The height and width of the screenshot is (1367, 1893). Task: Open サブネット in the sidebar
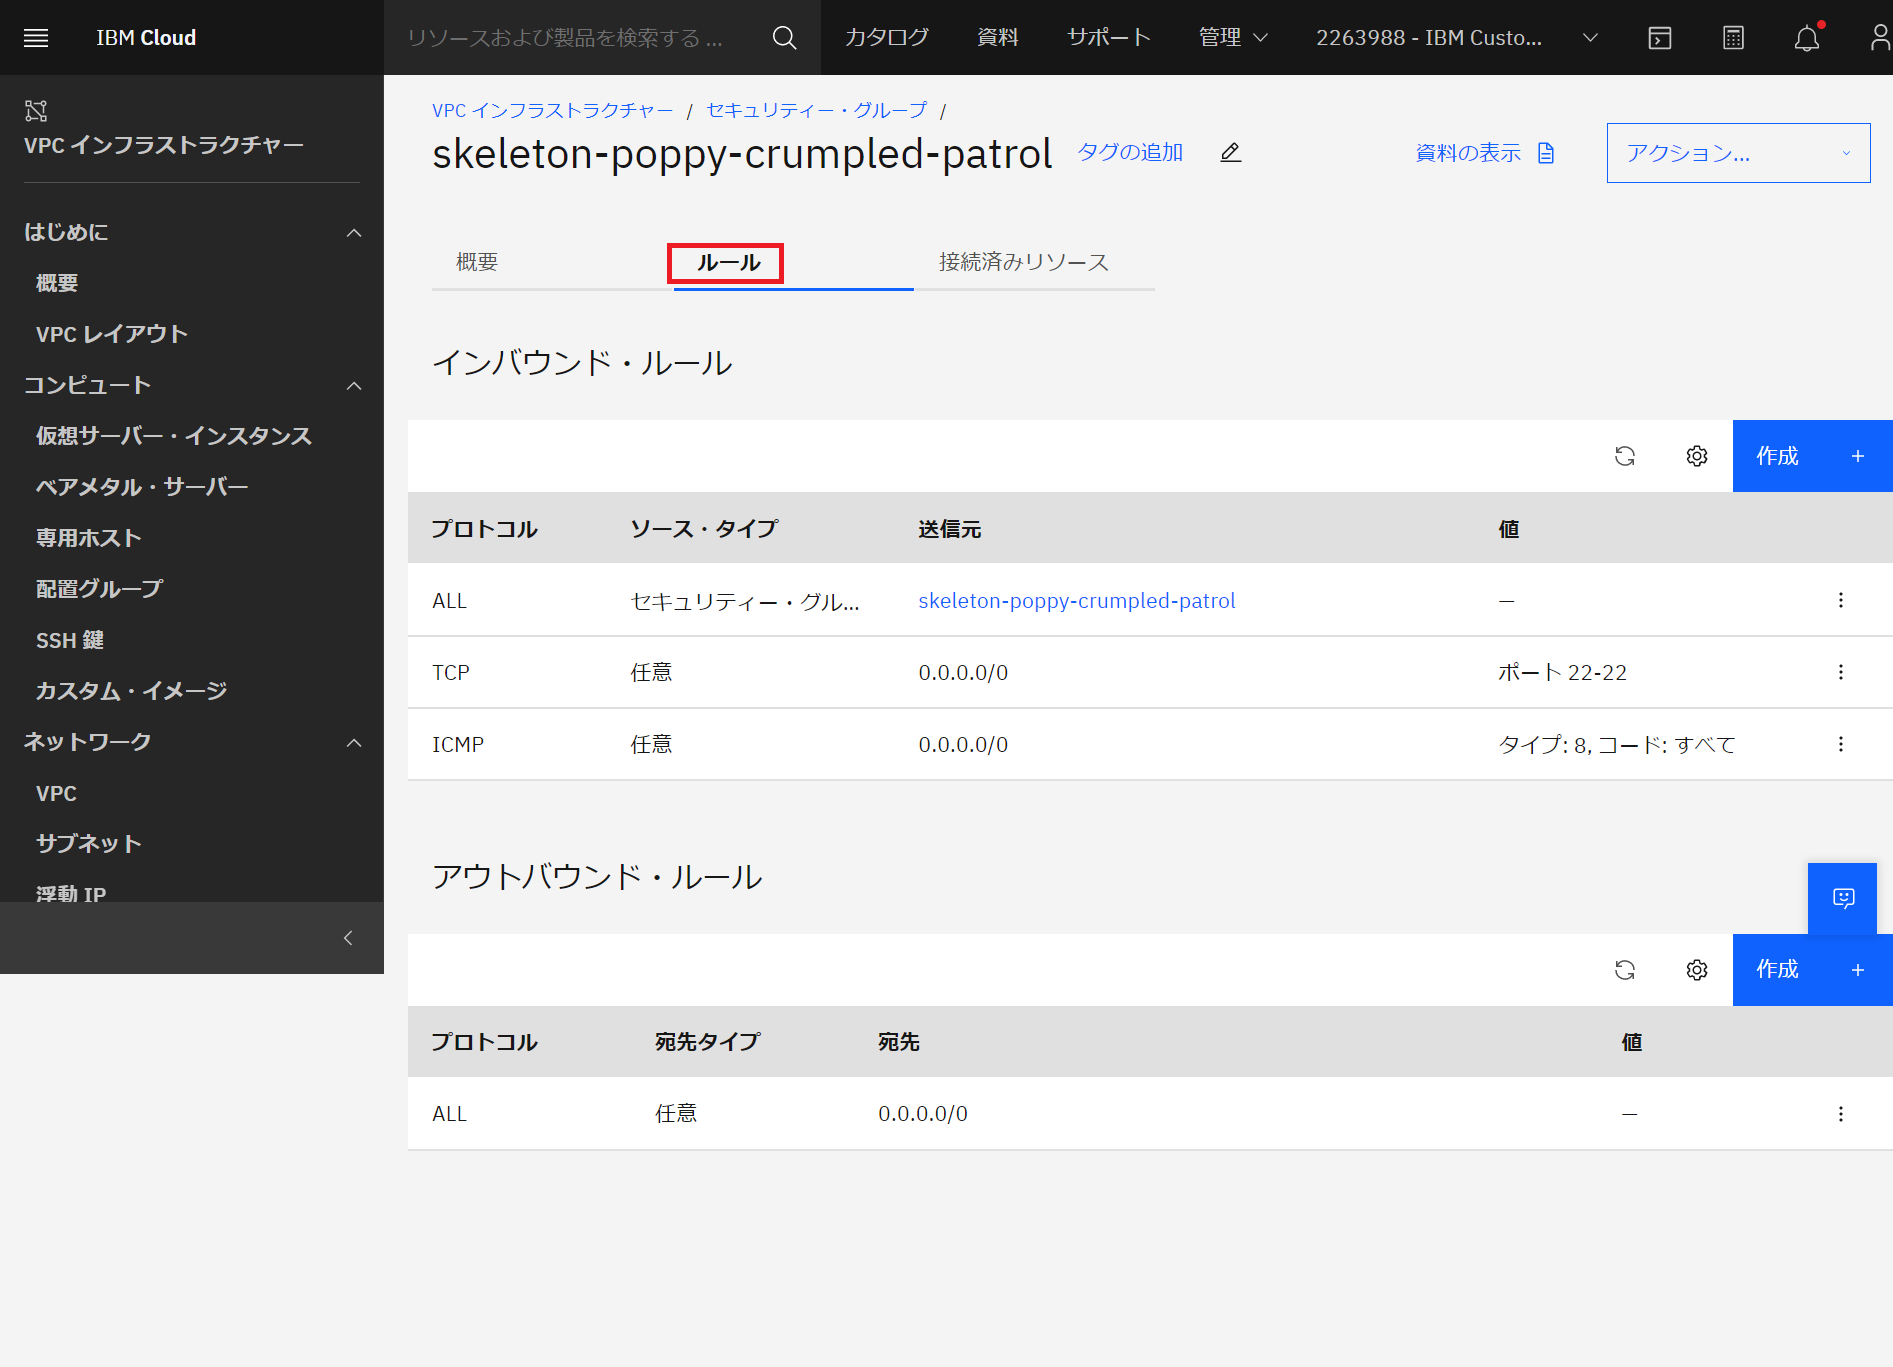tap(89, 844)
